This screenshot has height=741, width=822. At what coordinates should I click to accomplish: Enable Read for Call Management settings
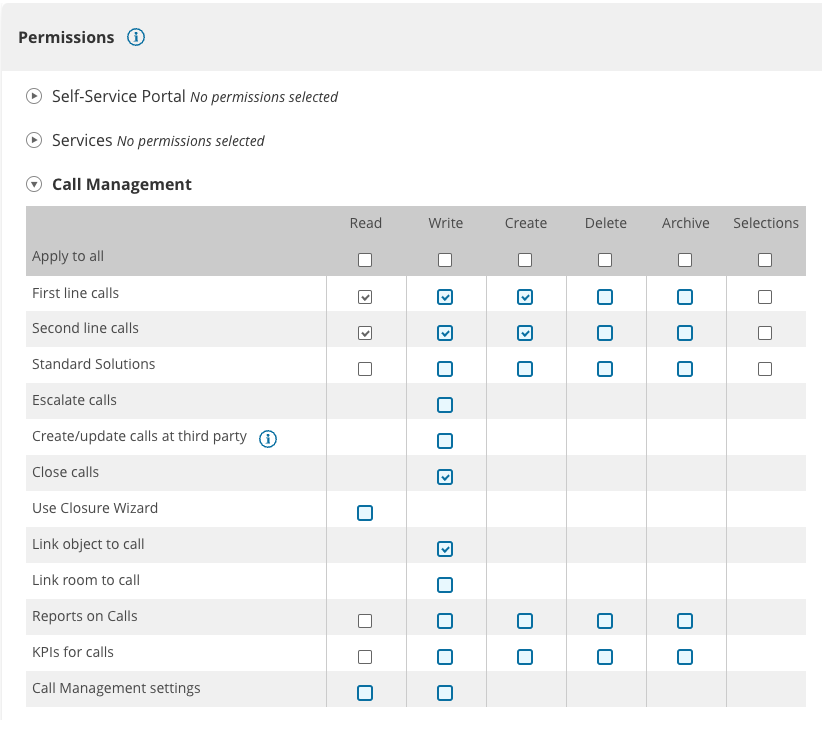click(365, 693)
